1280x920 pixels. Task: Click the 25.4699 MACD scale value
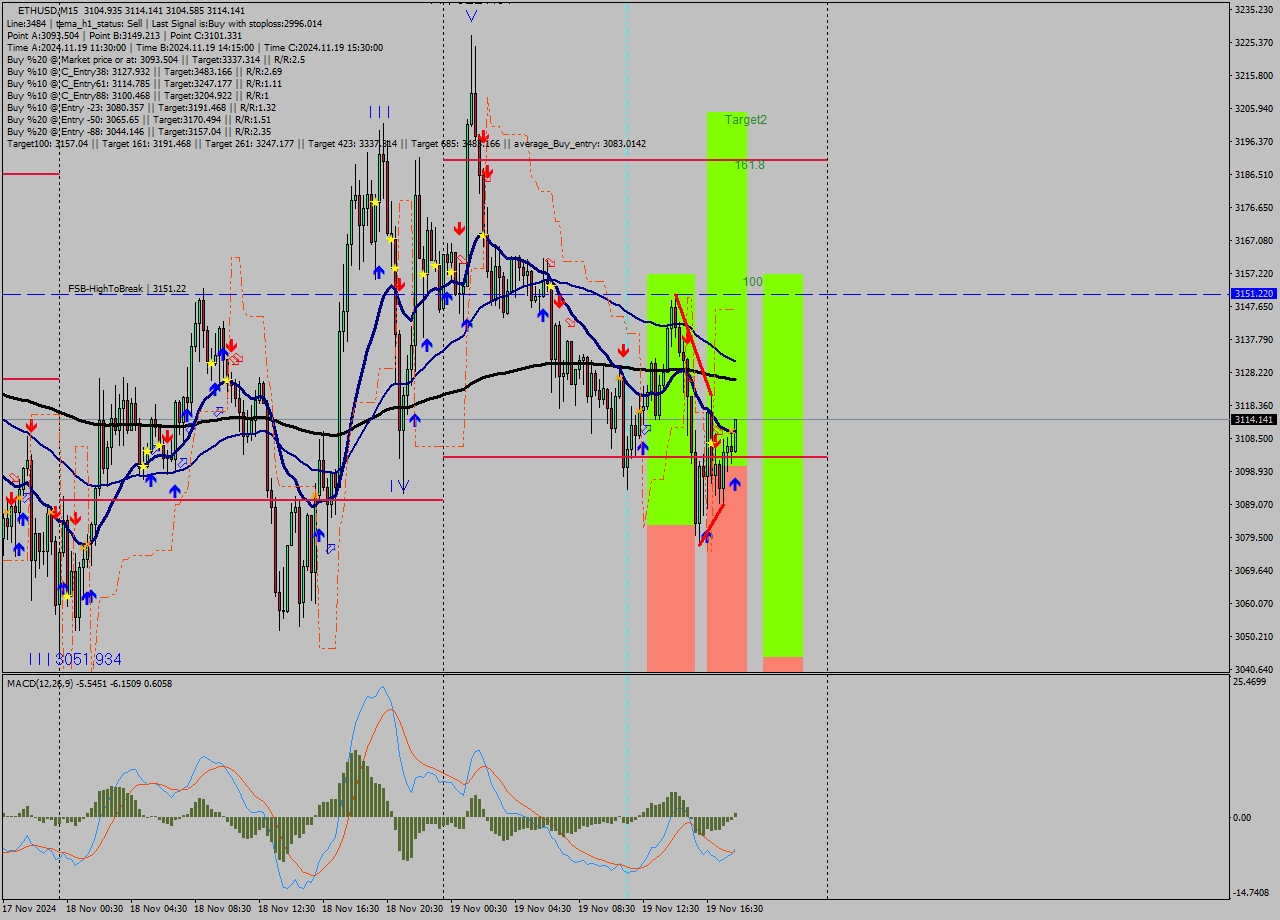(1250, 681)
